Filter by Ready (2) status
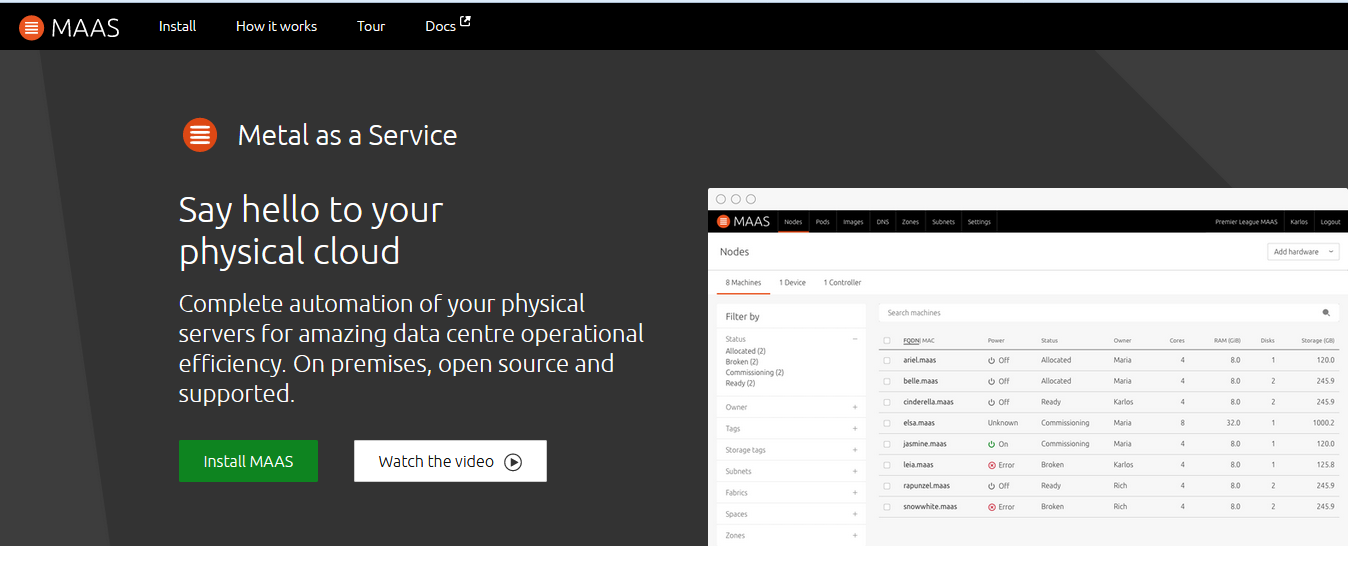This screenshot has width=1348, height=572. (x=740, y=384)
